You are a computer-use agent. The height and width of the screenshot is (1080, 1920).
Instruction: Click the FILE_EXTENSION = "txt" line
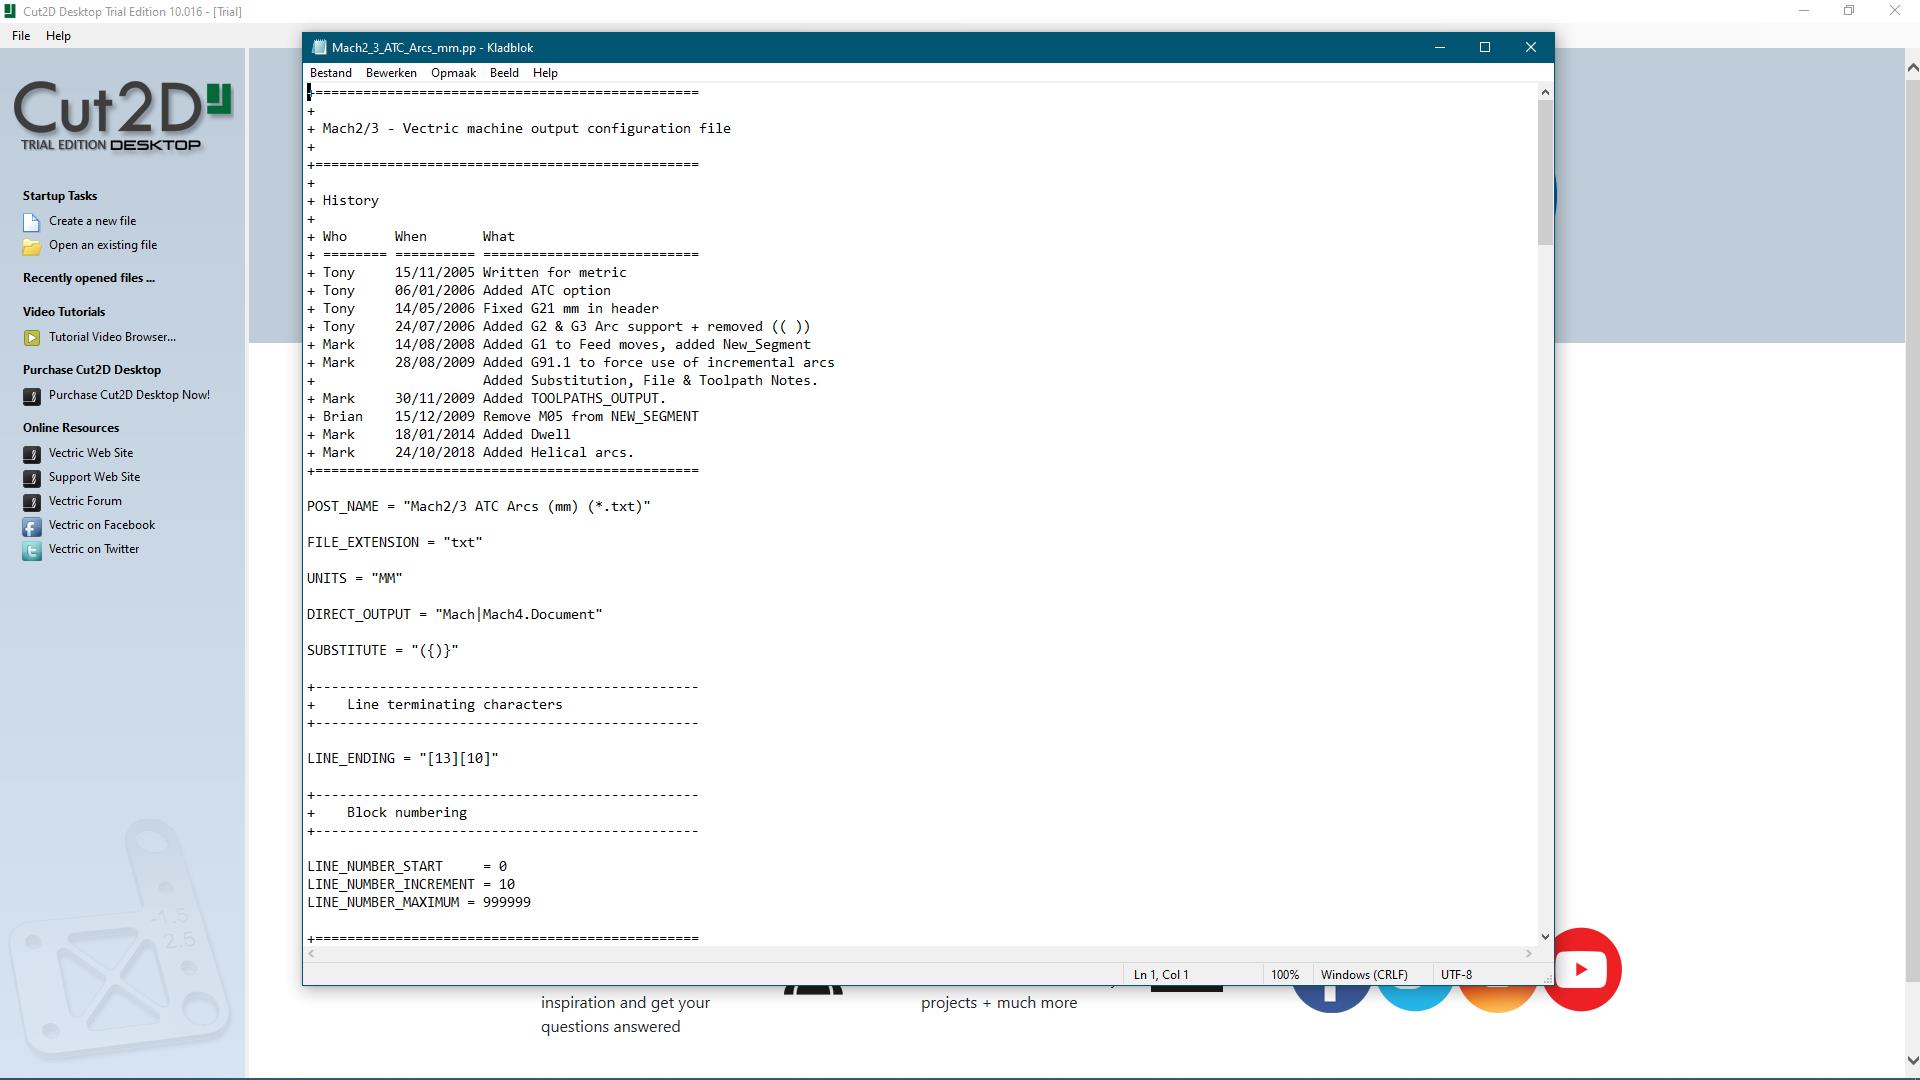pos(395,542)
